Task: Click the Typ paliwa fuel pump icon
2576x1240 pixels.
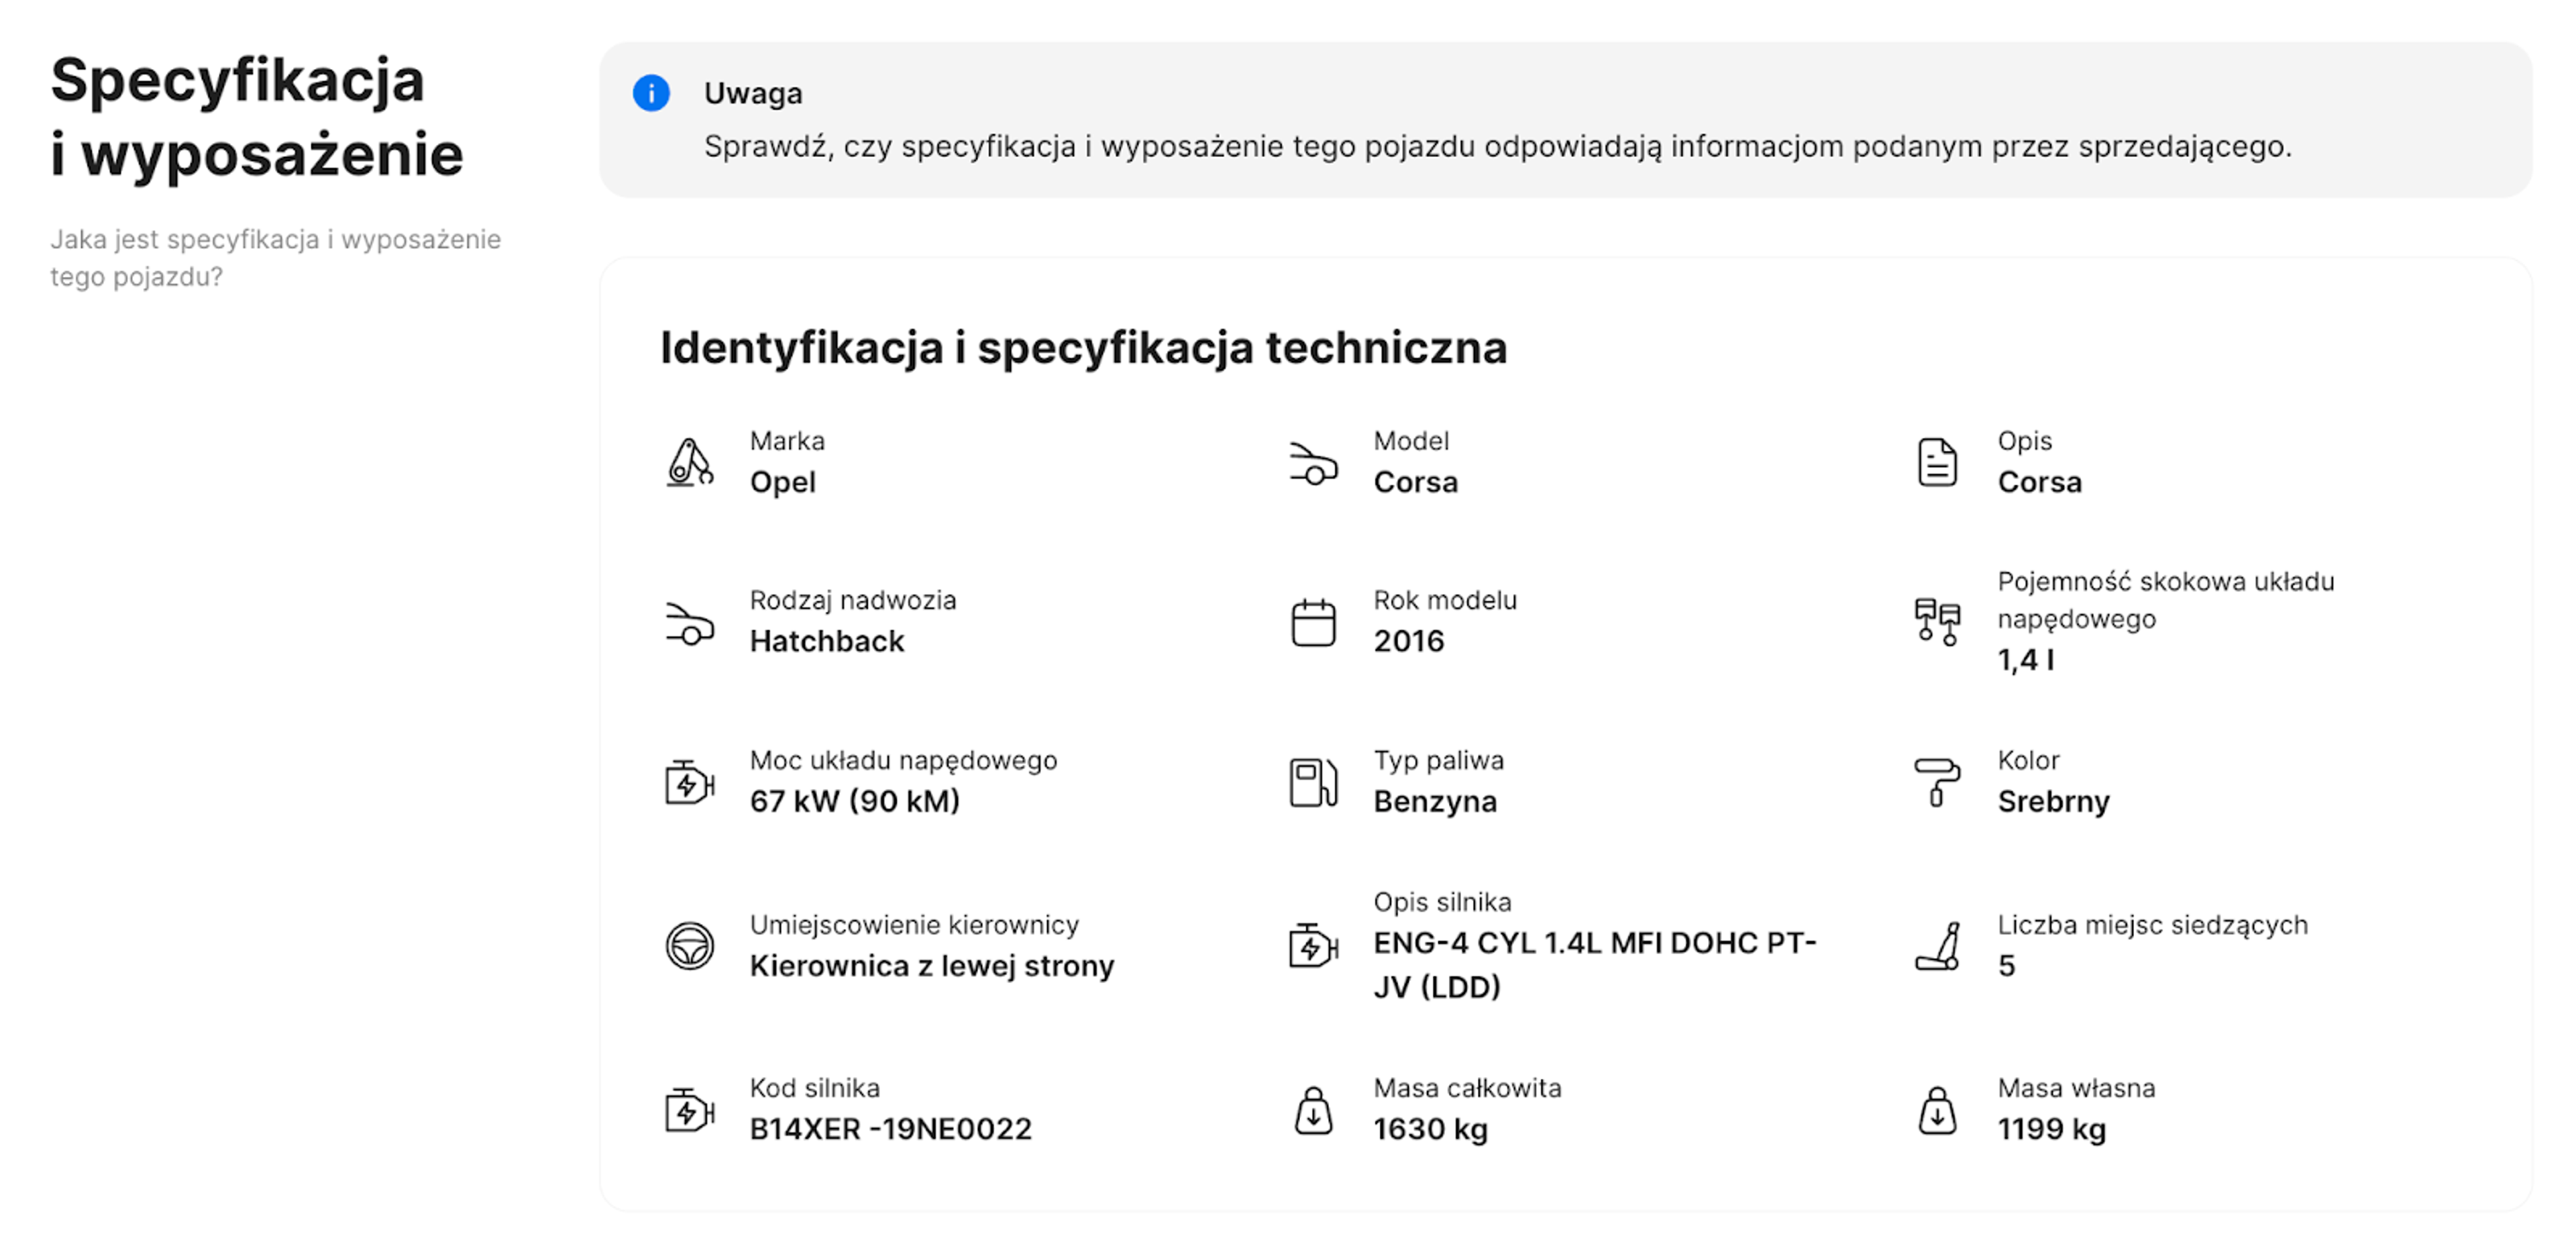Action: click(x=1313, y=782)
